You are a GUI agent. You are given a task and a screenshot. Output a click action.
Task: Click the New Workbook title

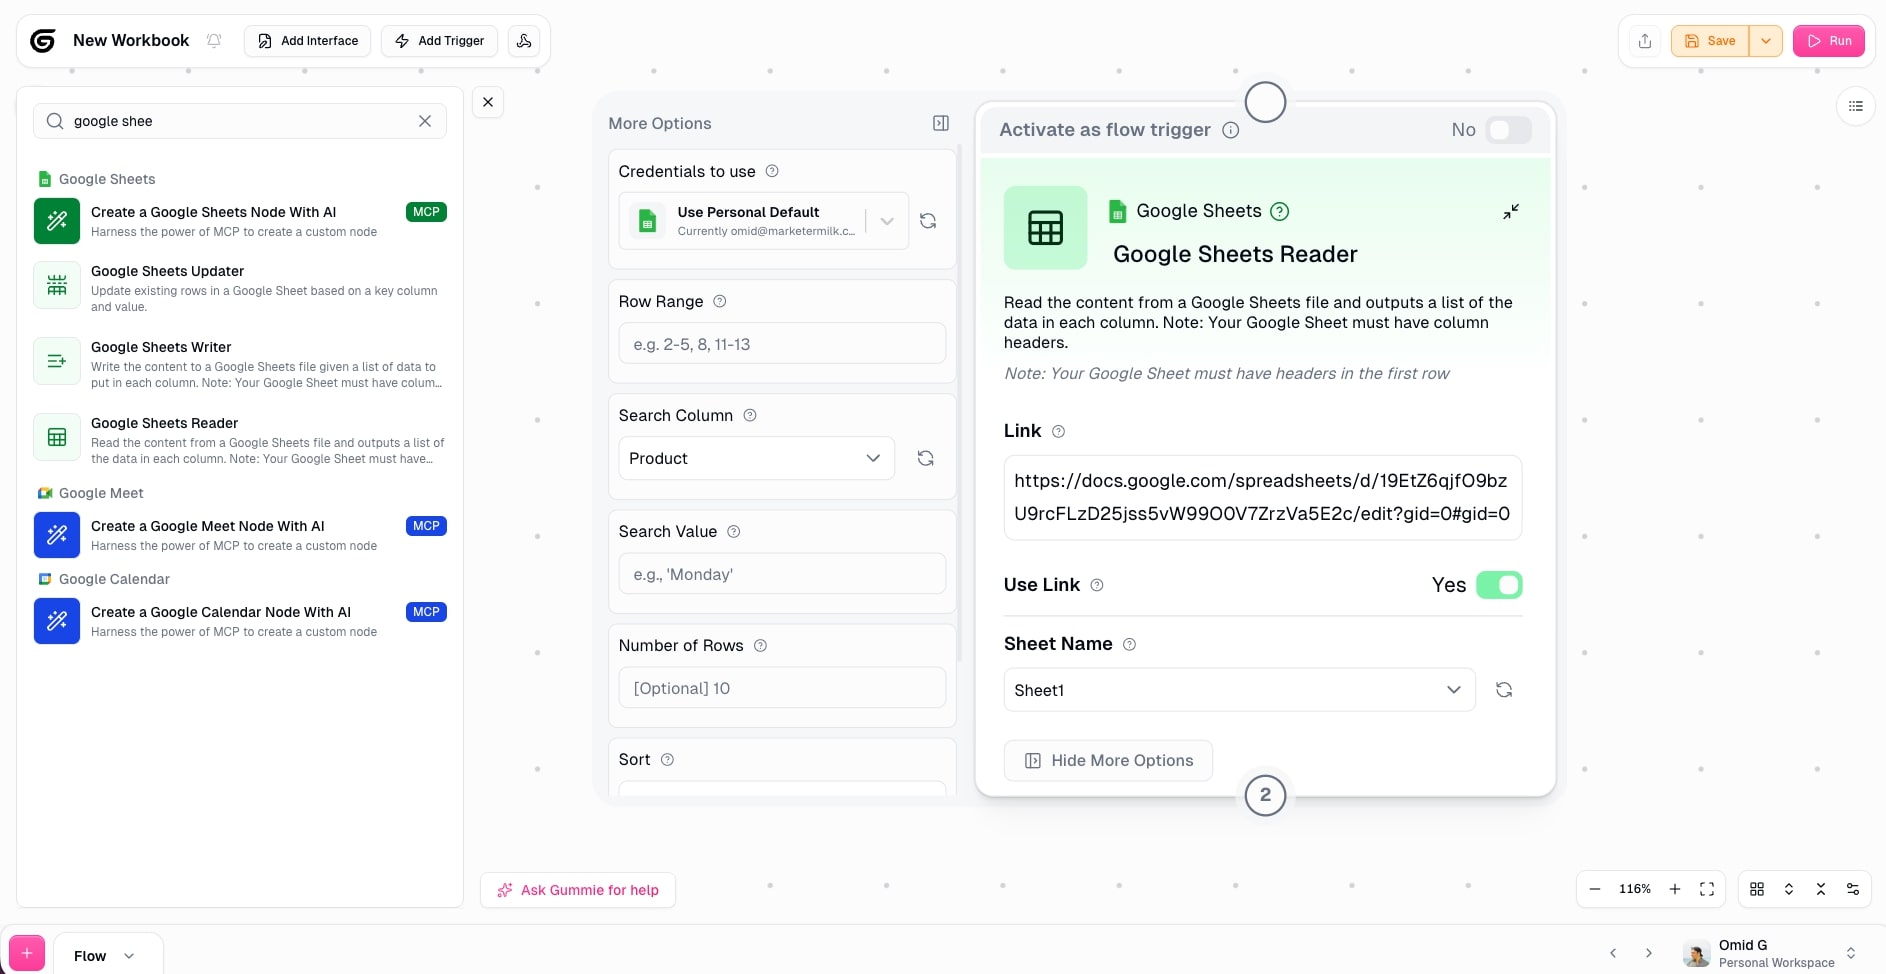[131, 41]
